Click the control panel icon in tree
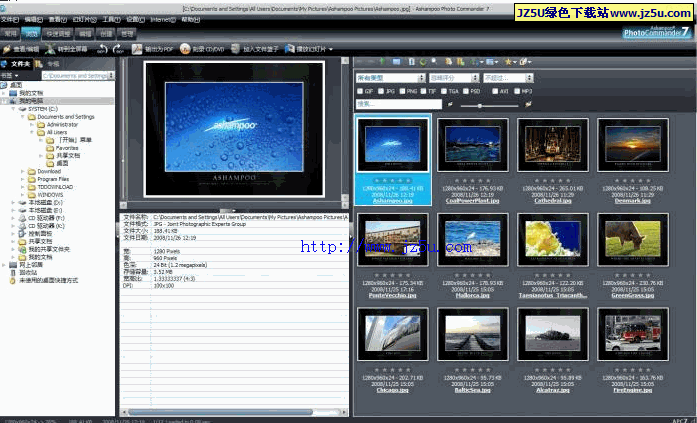This screenshot has height=423, width=697. [x=22, y=234]
